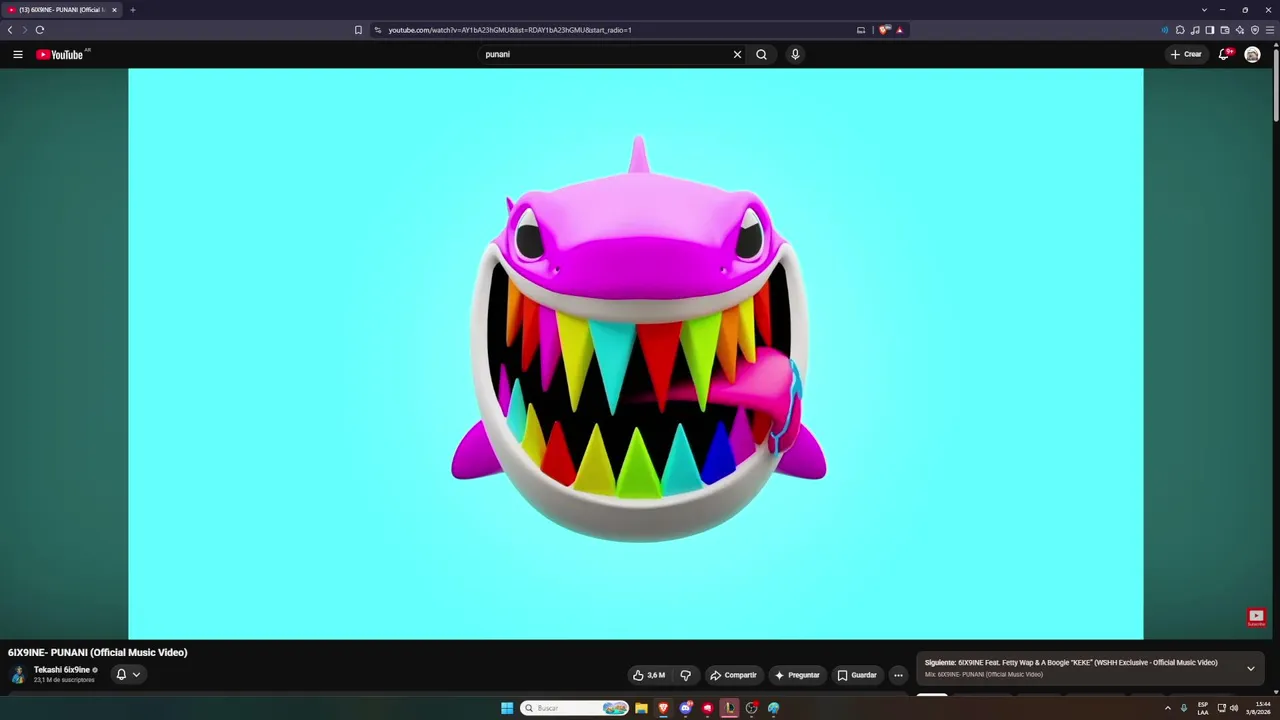Open League of Legends from the taskbar
Screen dimensions: 1280x720
(x=729, y=708)
